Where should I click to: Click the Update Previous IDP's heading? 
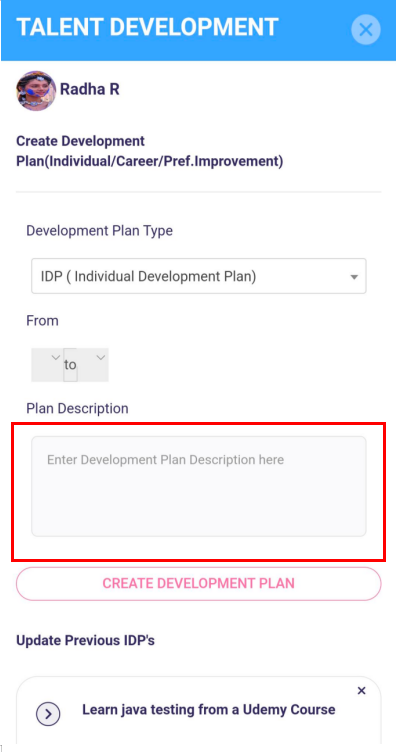point(85,640)
